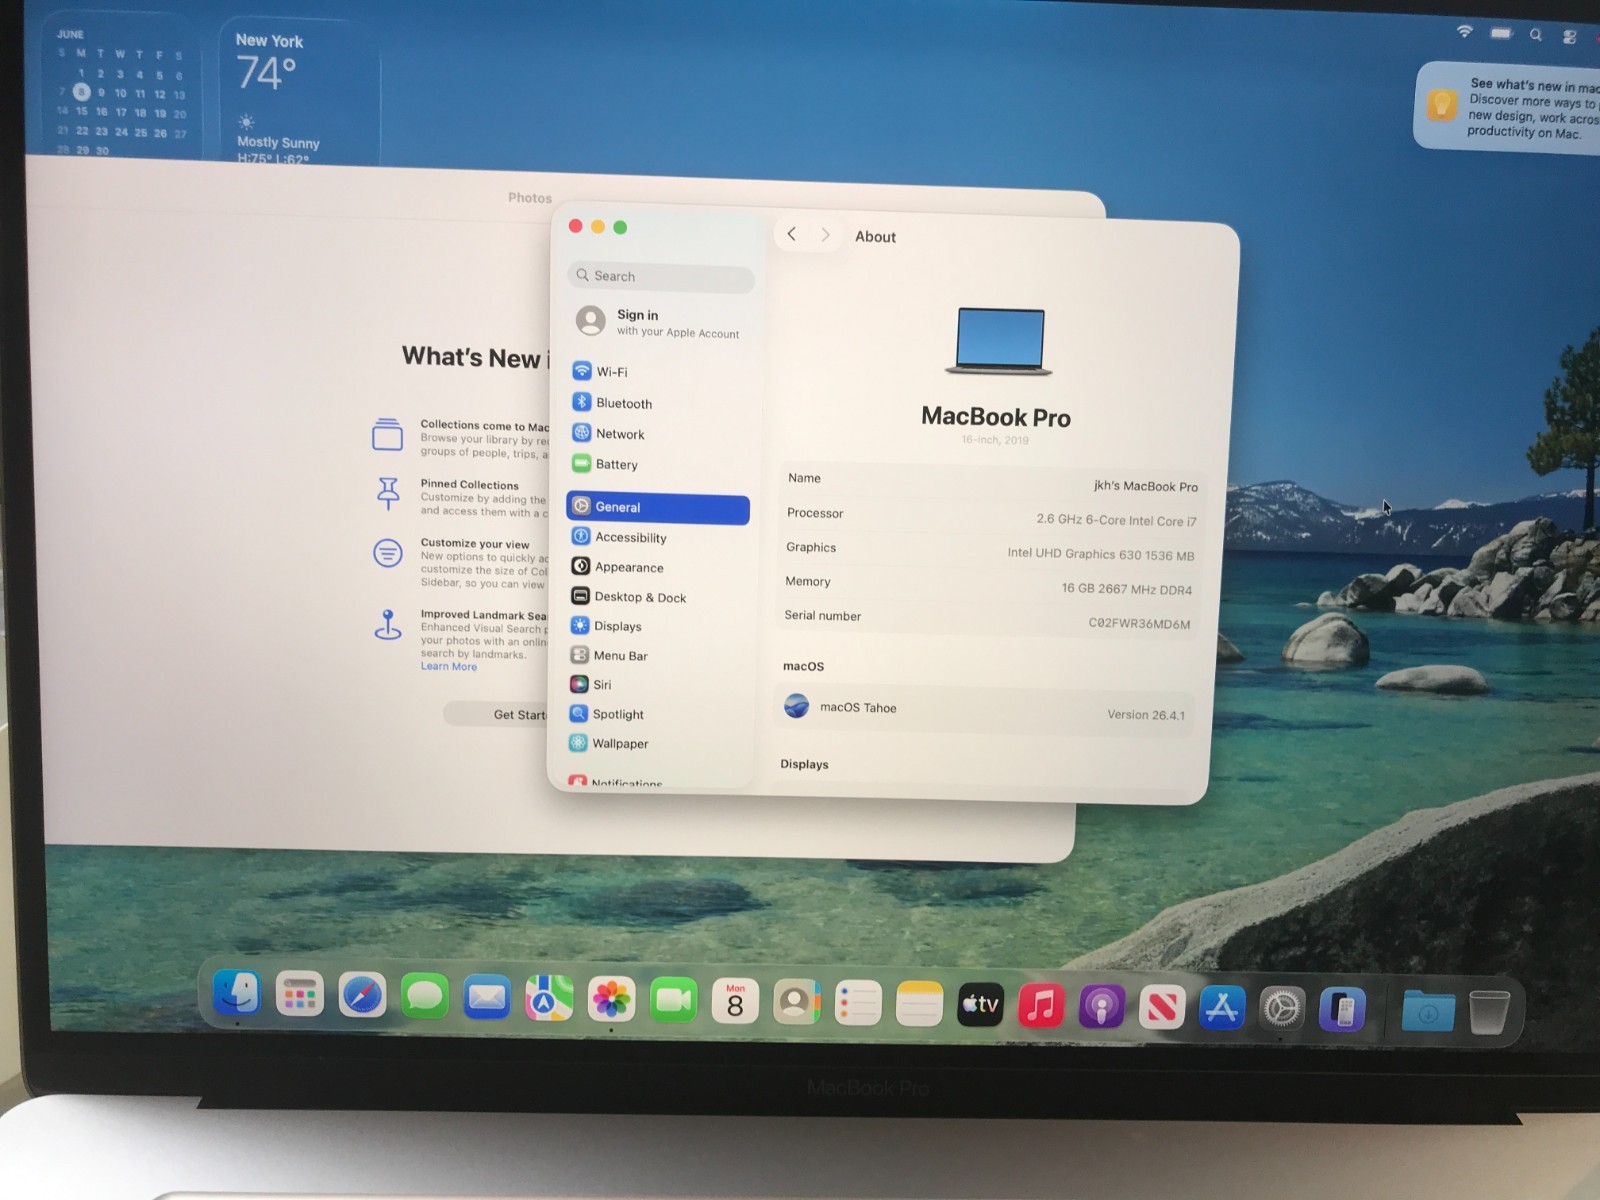The width and height of the screenshot is (1600, 1200).
Task: Click the macOS Tahoe version row
Action: coord(985,710)
